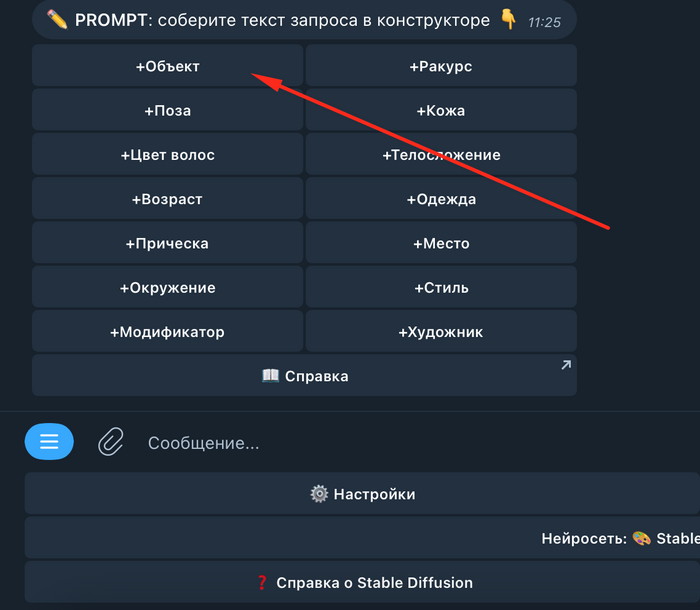700x610 pixels.
Task: Click the +Телосложение button
Action: (441, 155)
